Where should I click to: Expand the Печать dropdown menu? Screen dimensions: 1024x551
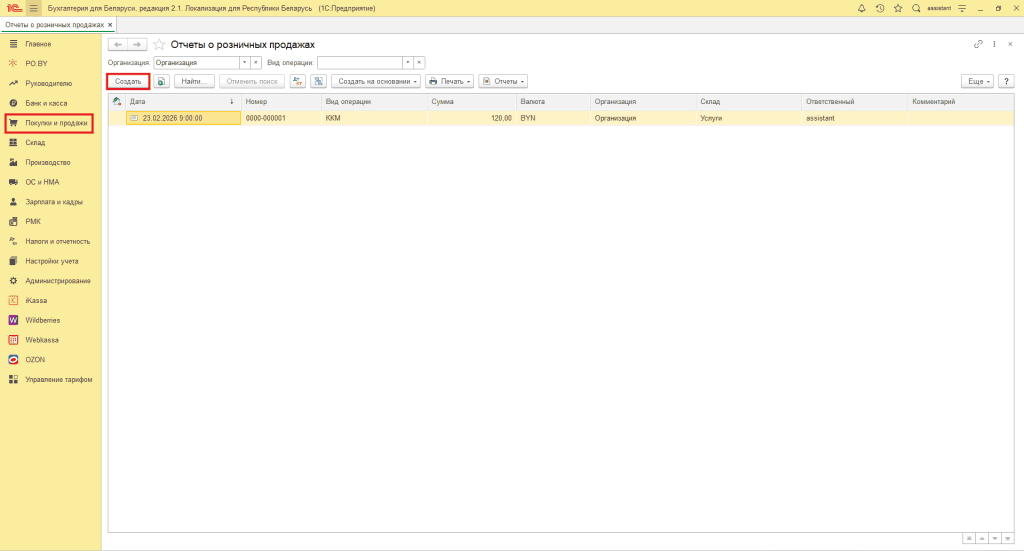click(x=449, y=81)
